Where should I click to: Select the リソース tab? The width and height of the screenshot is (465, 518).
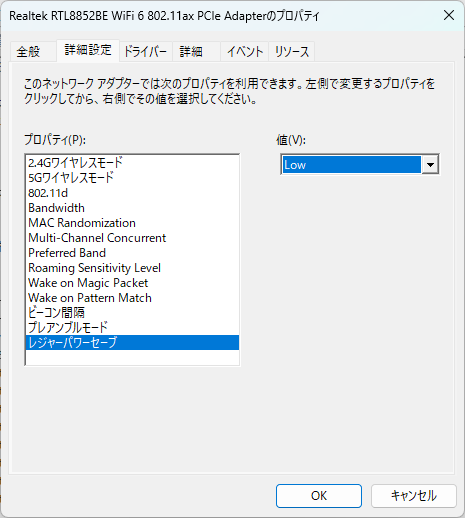(292, 52)
